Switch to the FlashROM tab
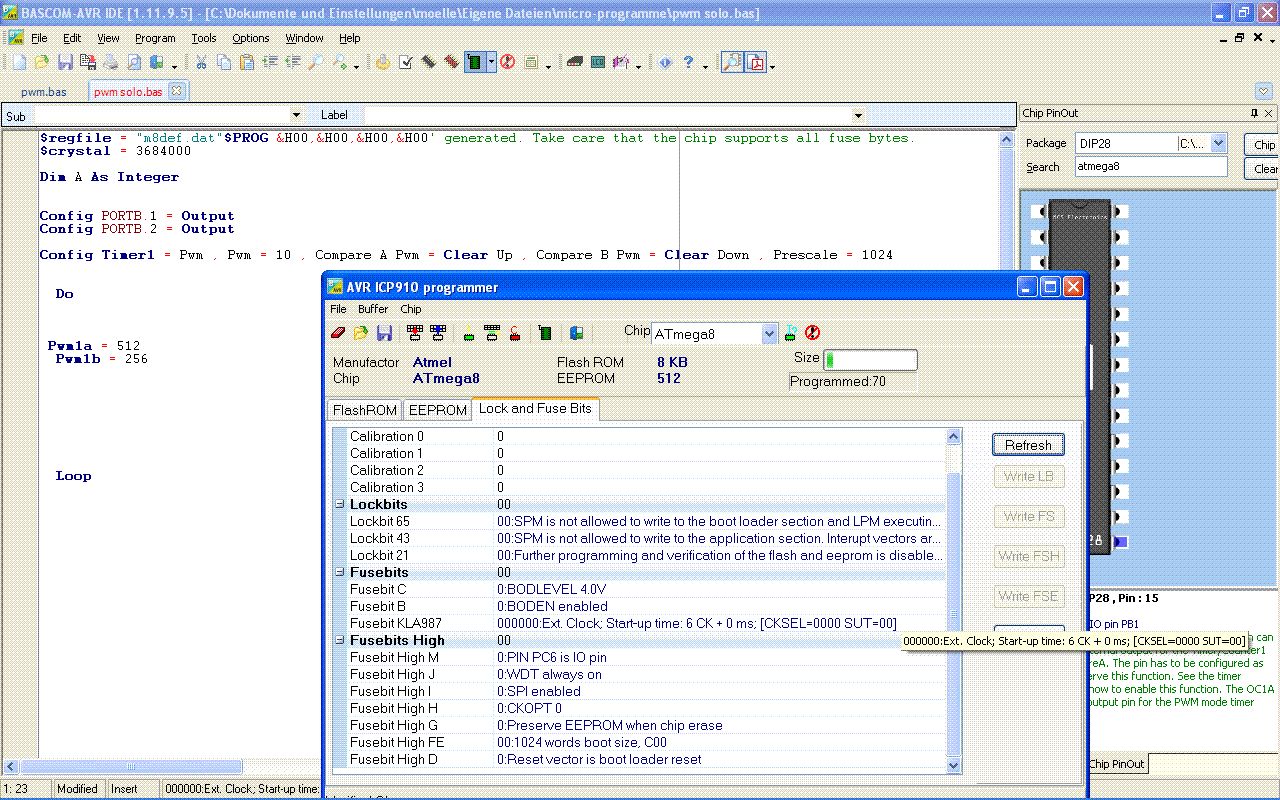Viewport: 1280px width, 800px height. (x=365, y=410)
